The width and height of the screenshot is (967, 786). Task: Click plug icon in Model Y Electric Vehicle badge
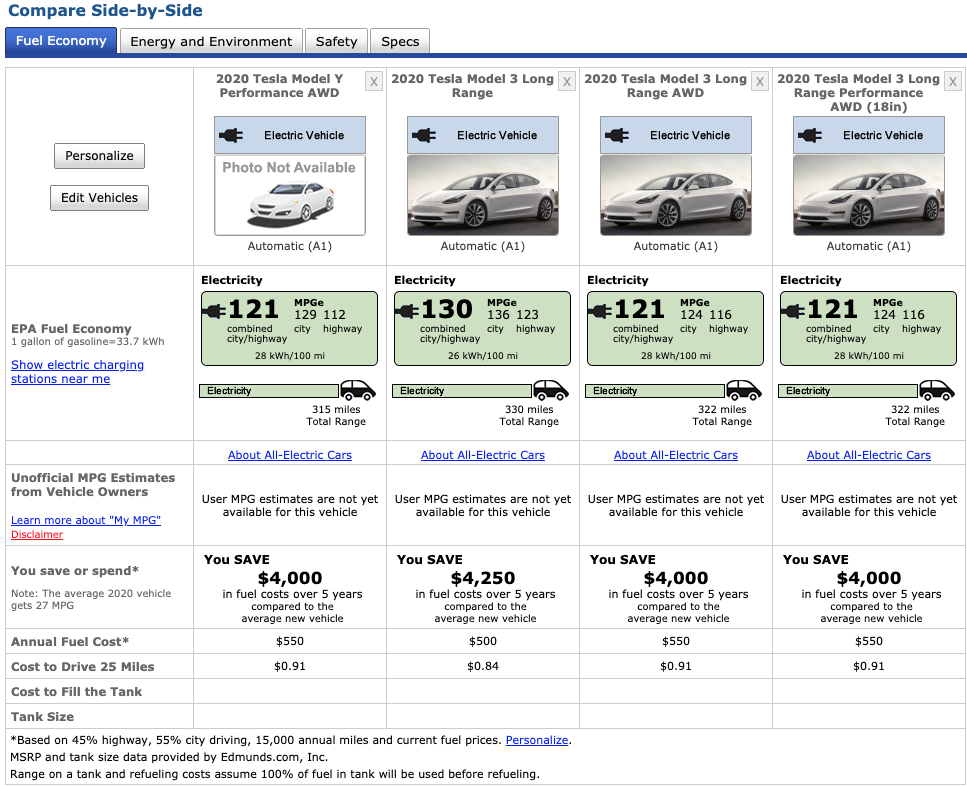(231, 135)
